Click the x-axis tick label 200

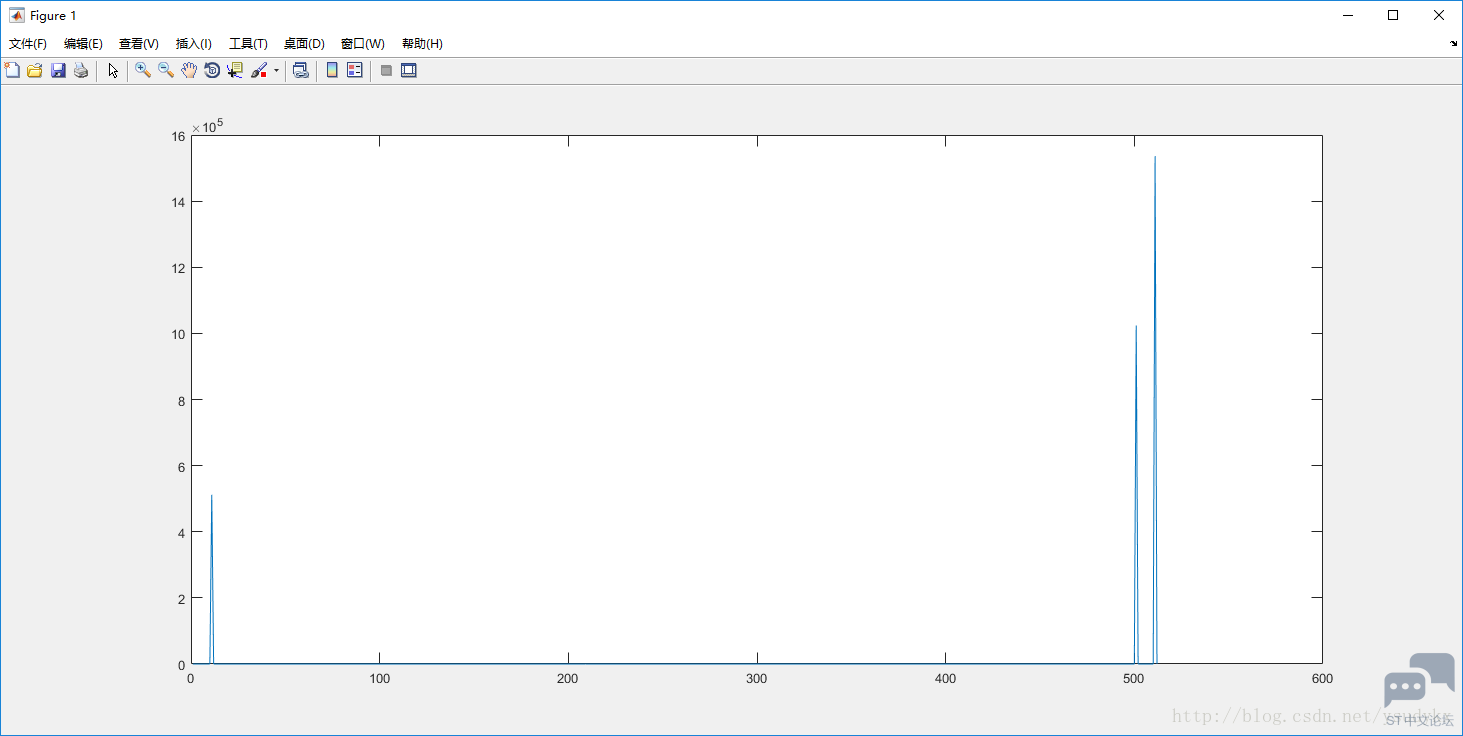tap(568, 679)
